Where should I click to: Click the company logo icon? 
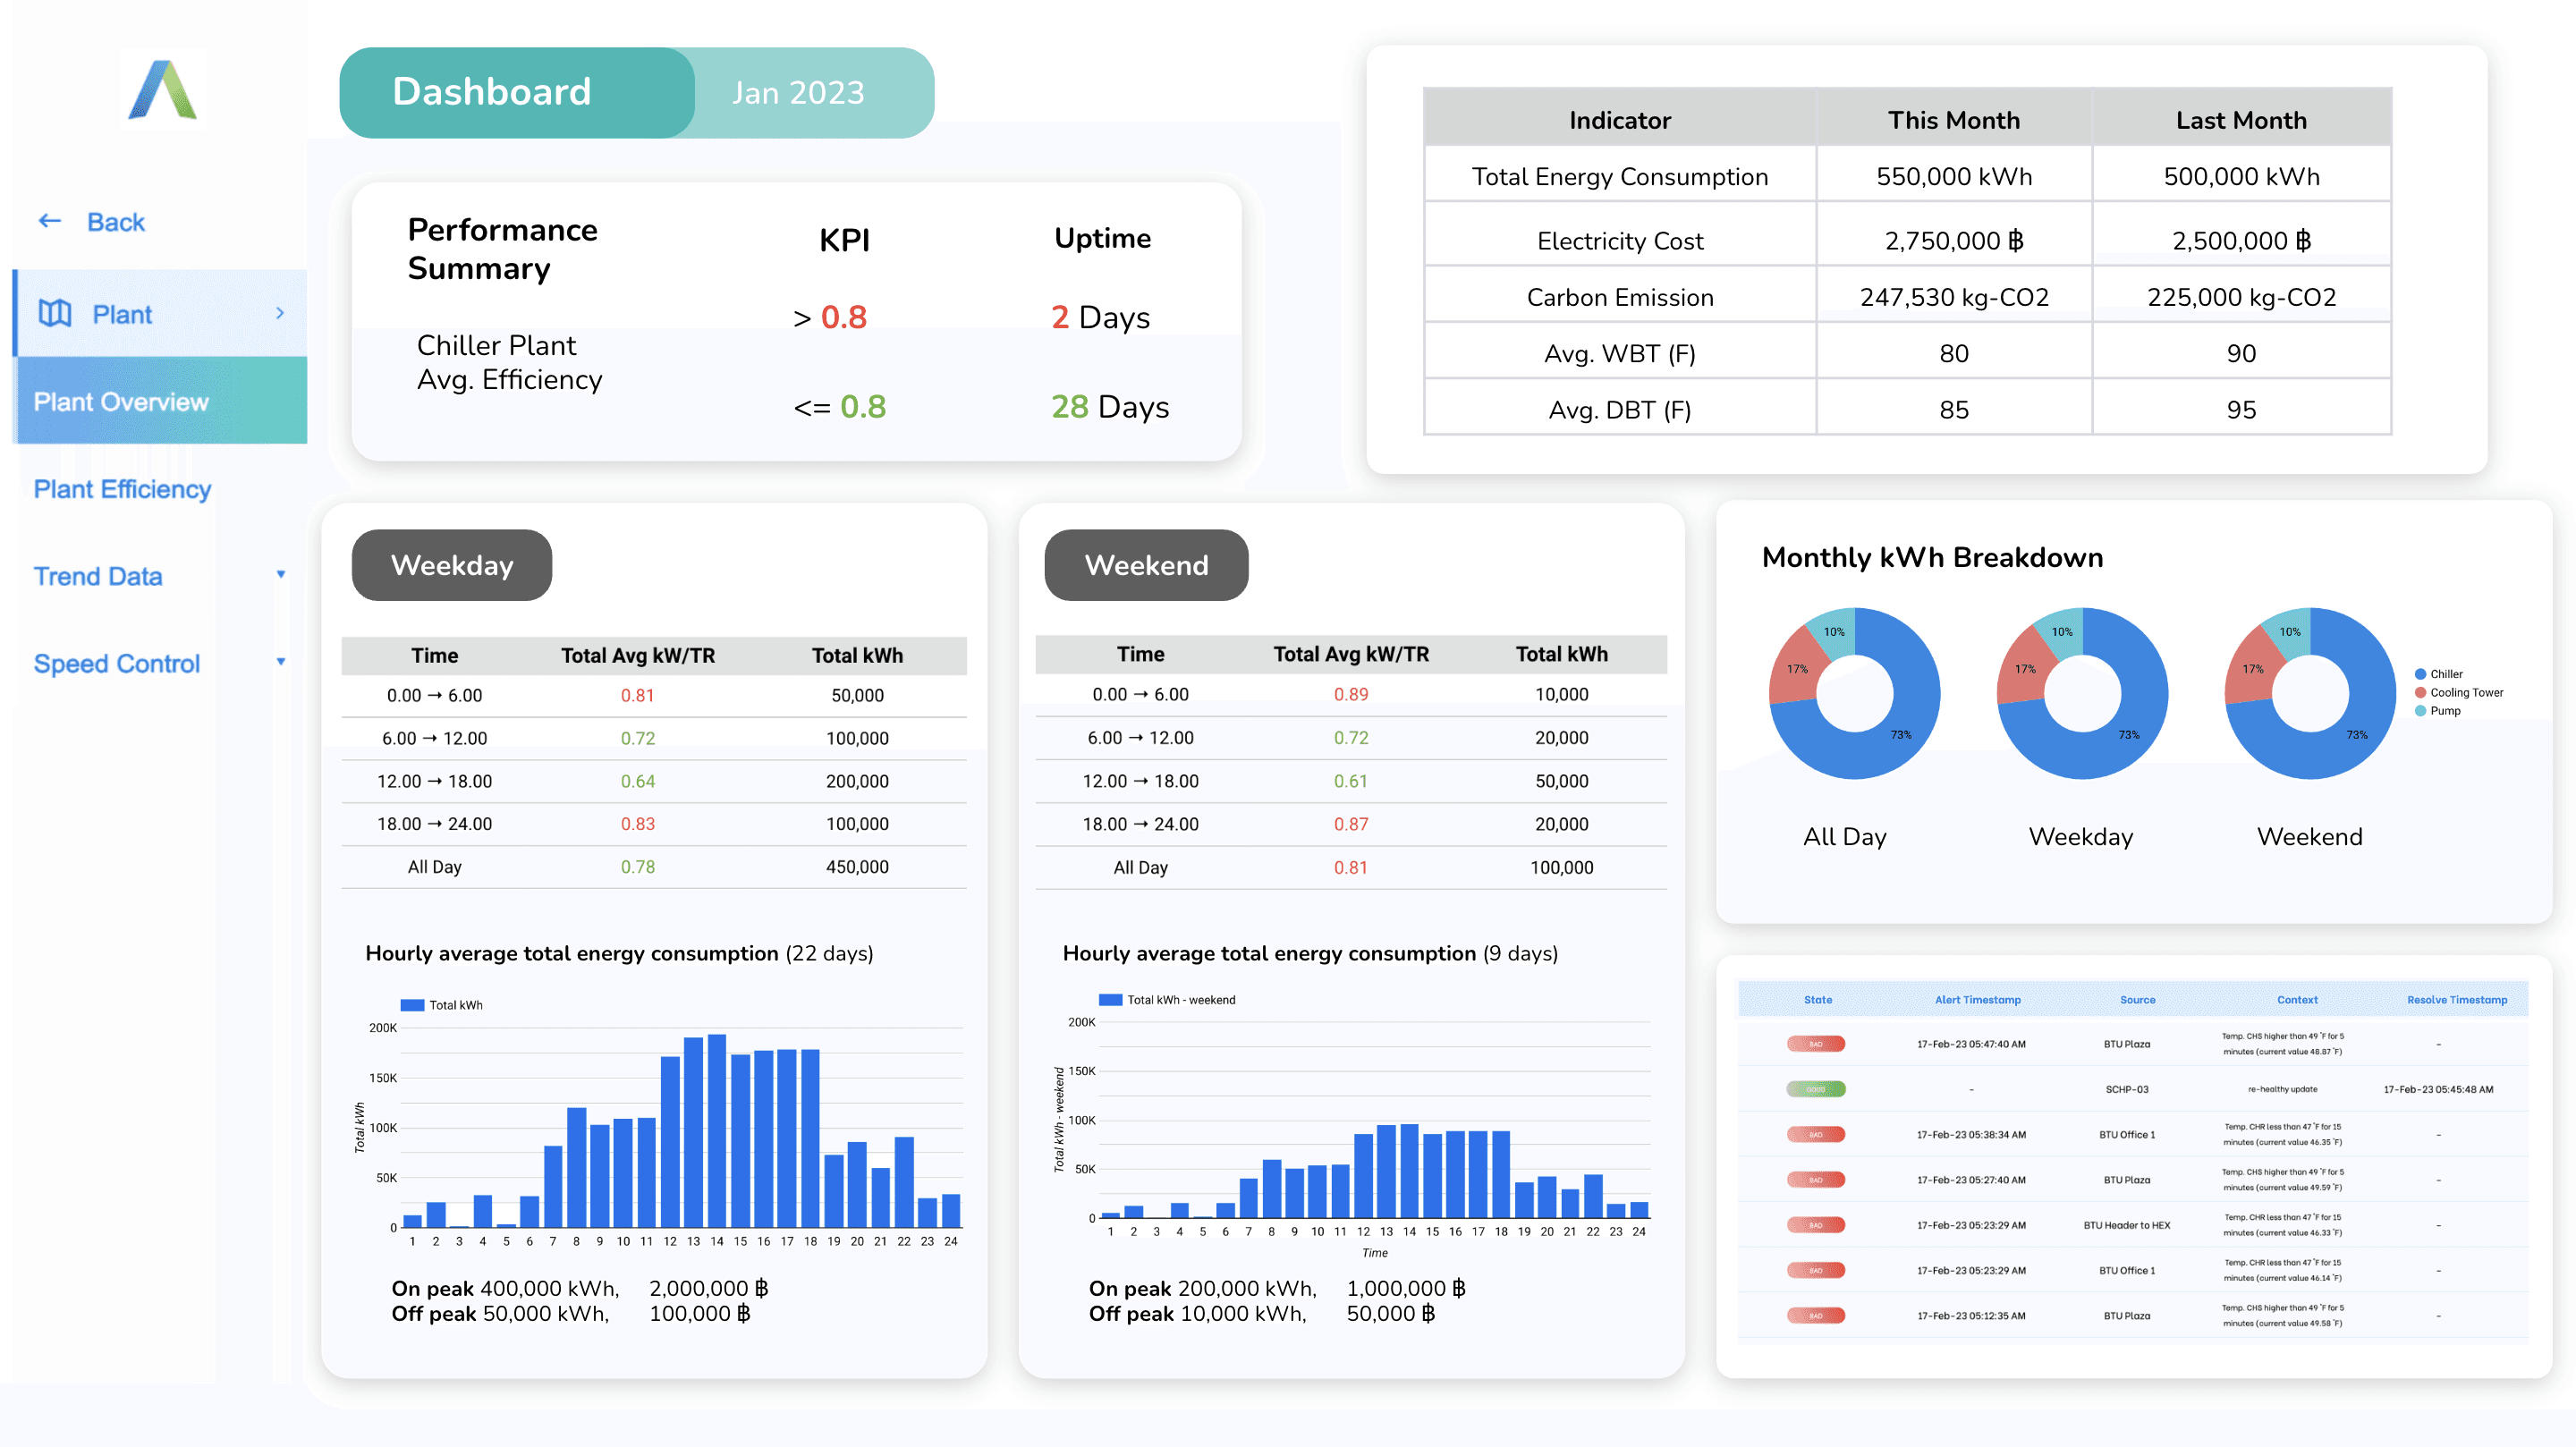[x=163, y=91]
